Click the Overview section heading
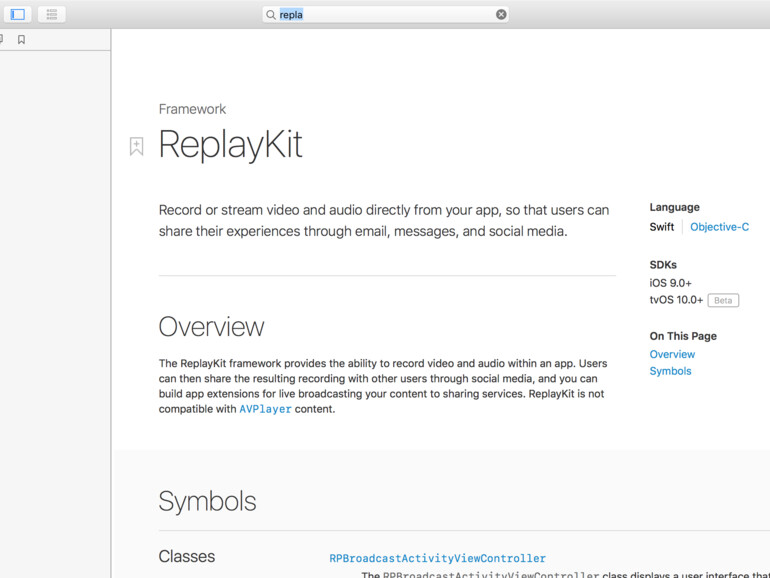The width and height of the screenshot is (770, 578). click(x=211, y=327)
